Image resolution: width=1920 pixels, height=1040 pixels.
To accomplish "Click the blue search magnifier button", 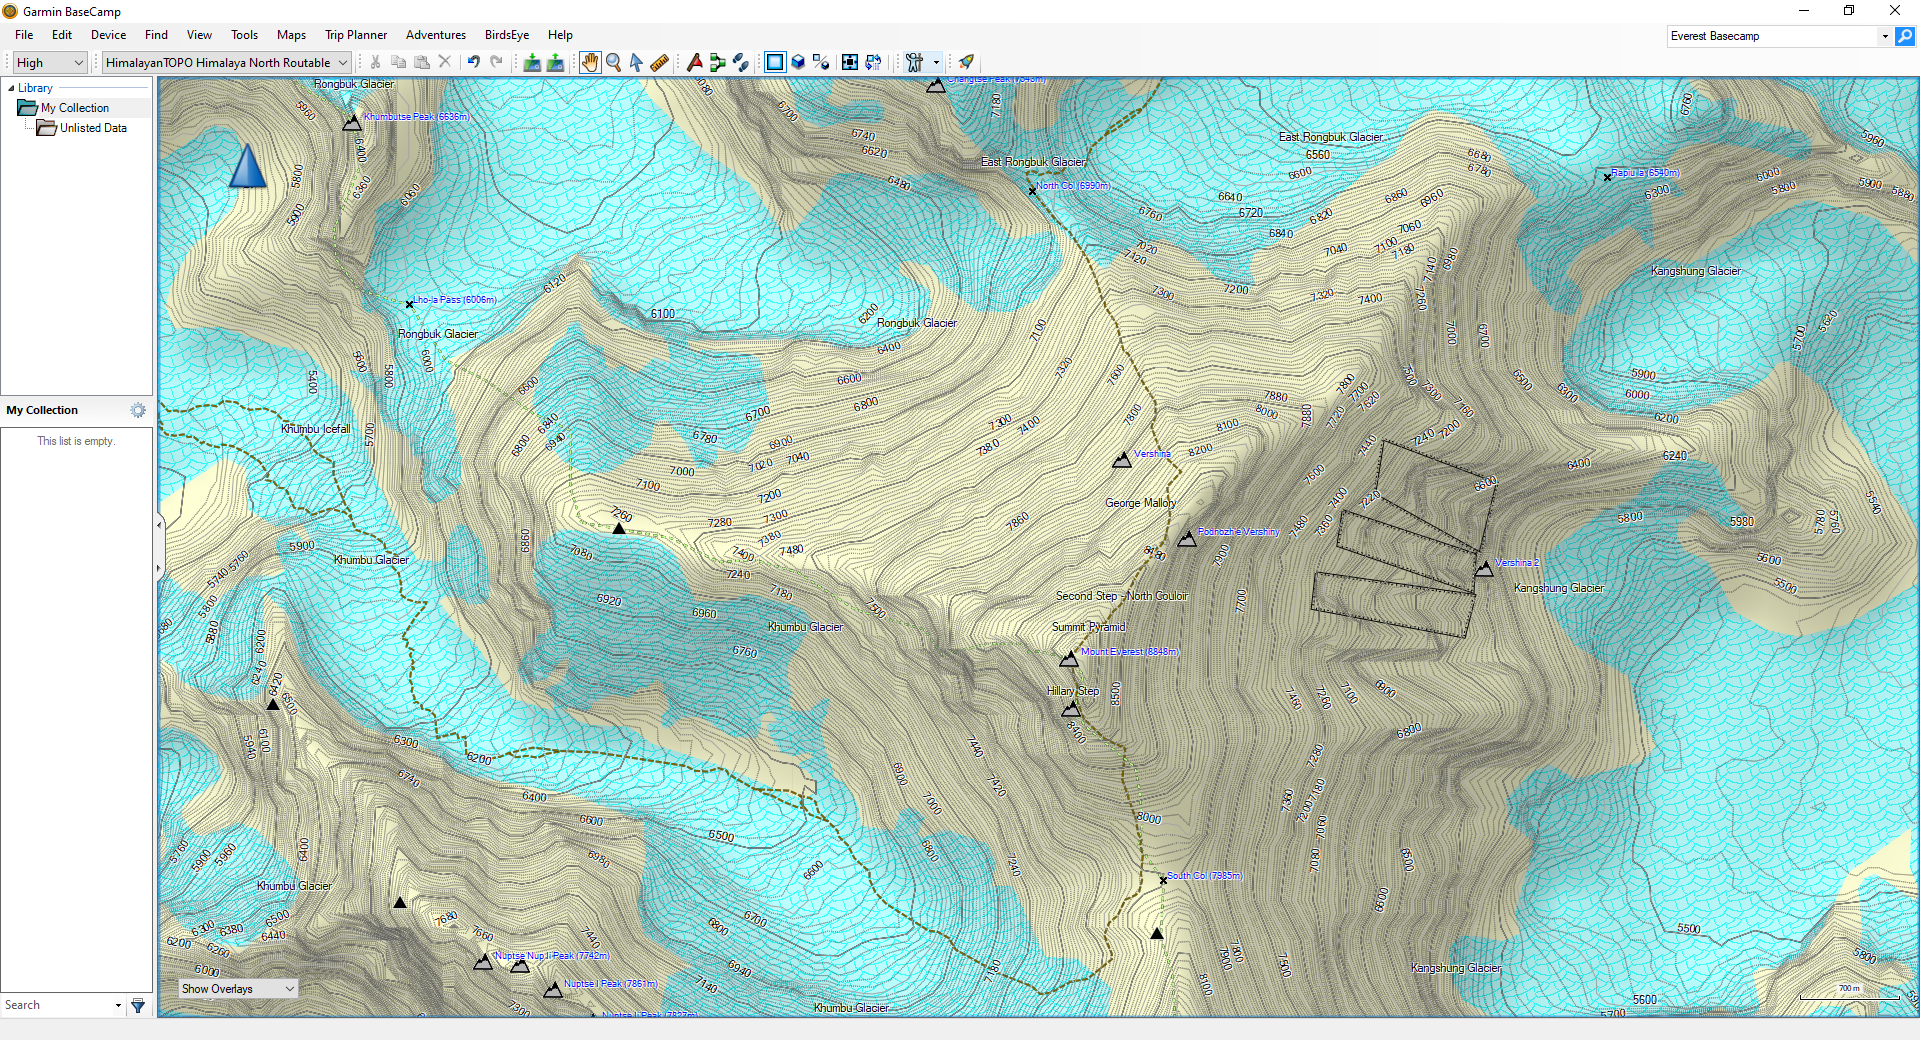I will [1905, 36].
